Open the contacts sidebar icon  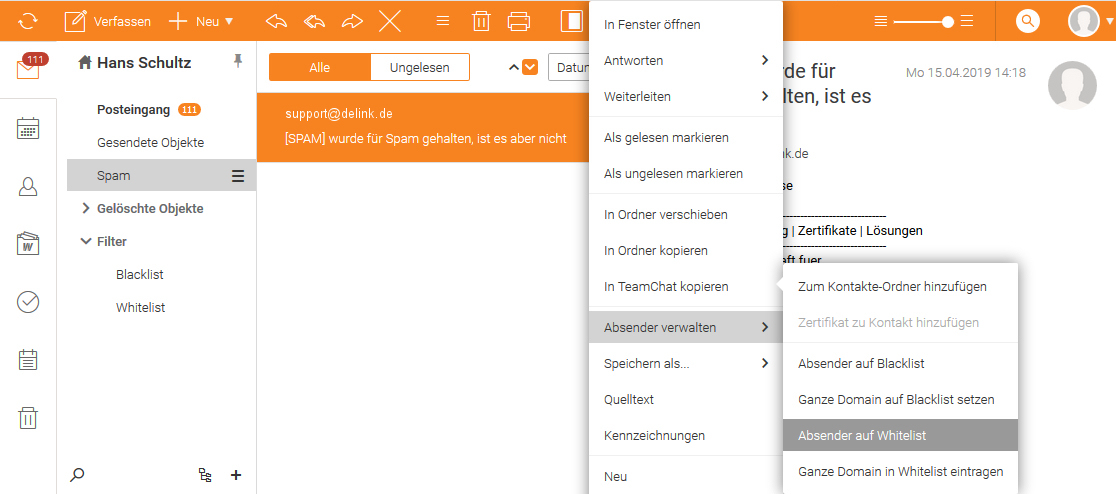point(28,186)
